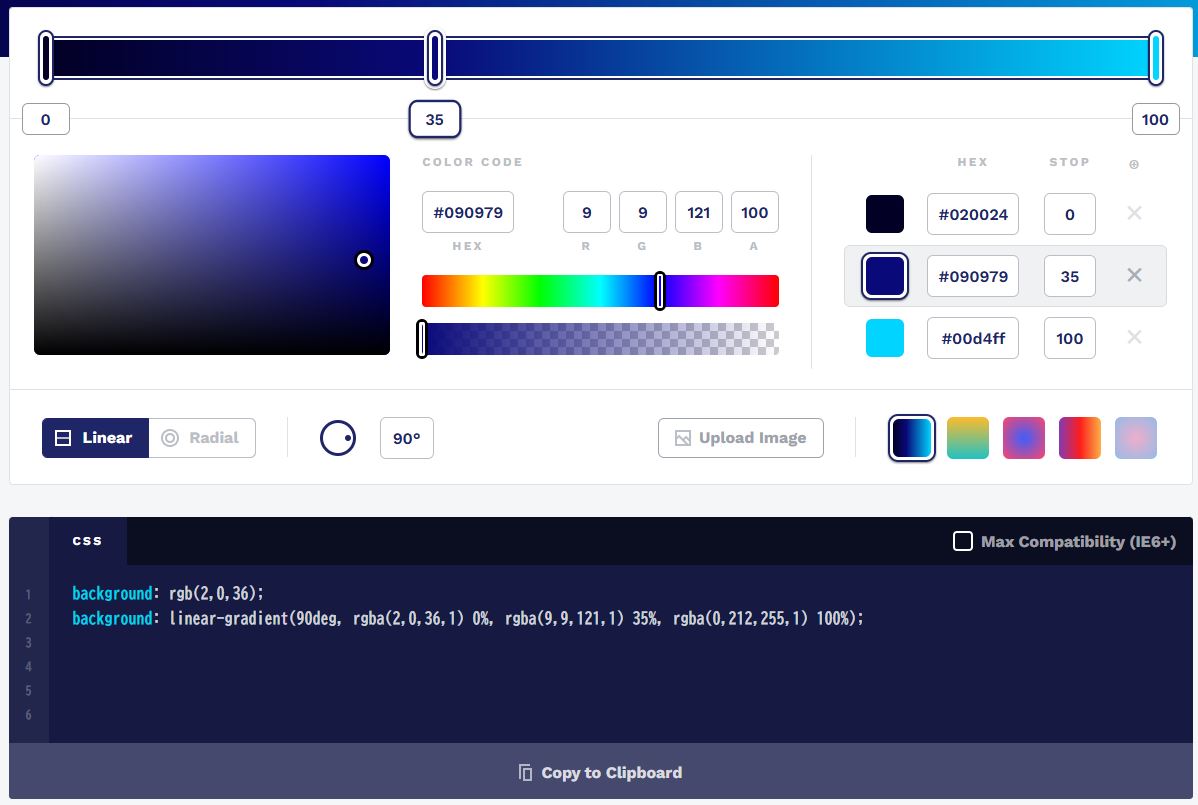
Task: Enable Max Compatibility (IE6+)
Action: pos(963,541)
